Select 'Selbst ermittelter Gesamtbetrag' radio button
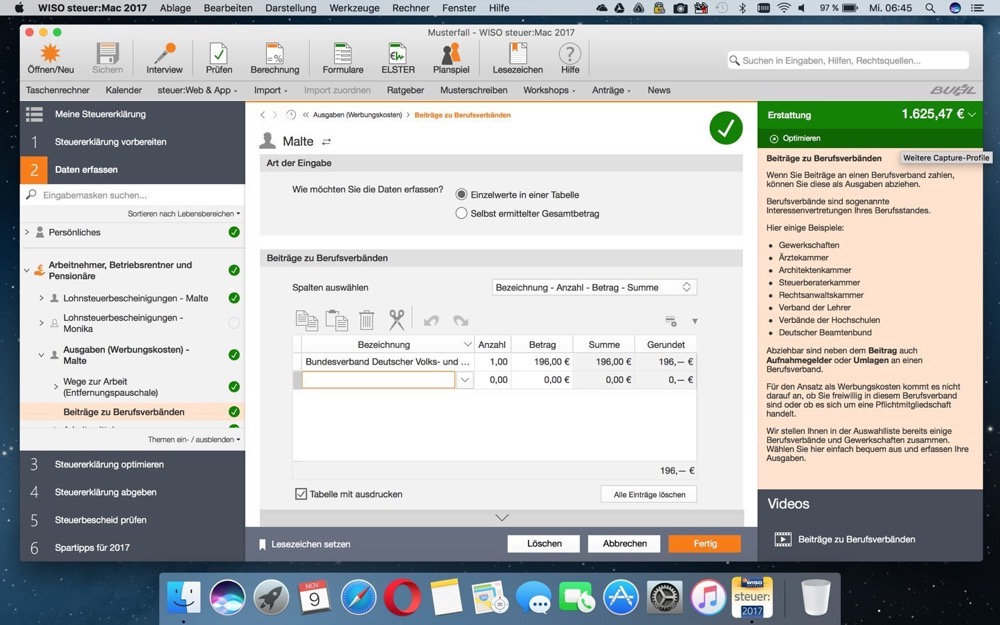Viewport: 1000px width, 625px height. (461, 213)
